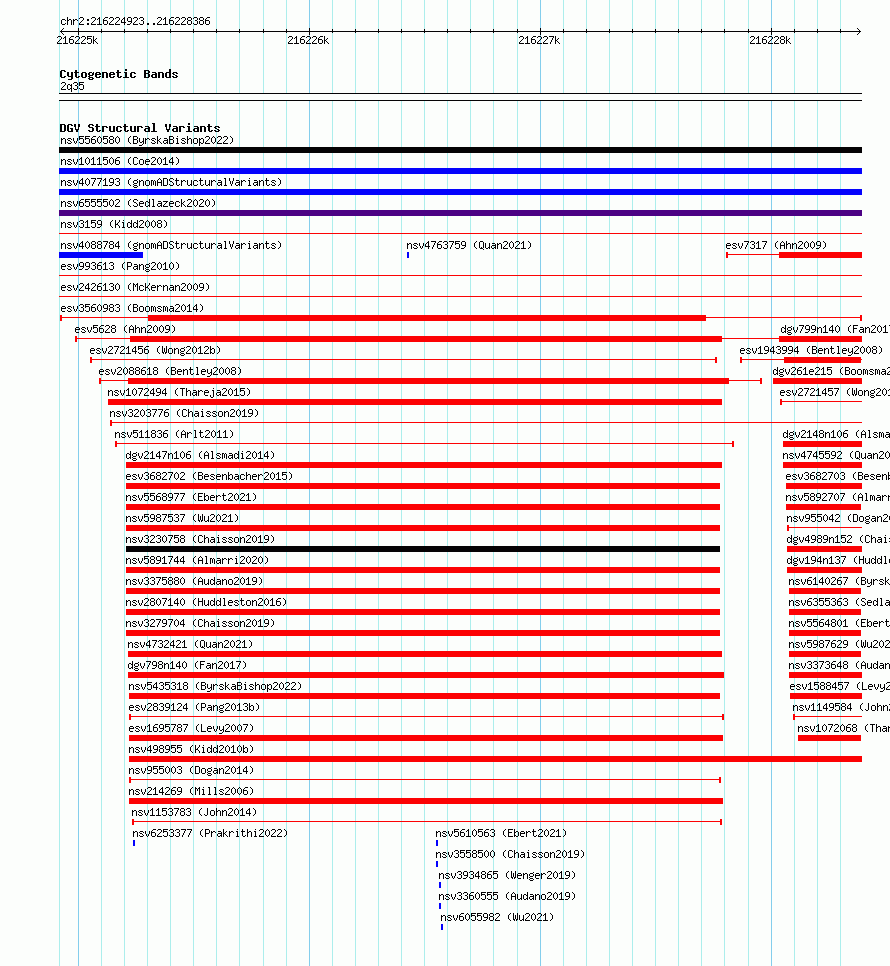890x966 pixels.
Task: Click the nsv1072068 variant label
Action: (843, 728)
